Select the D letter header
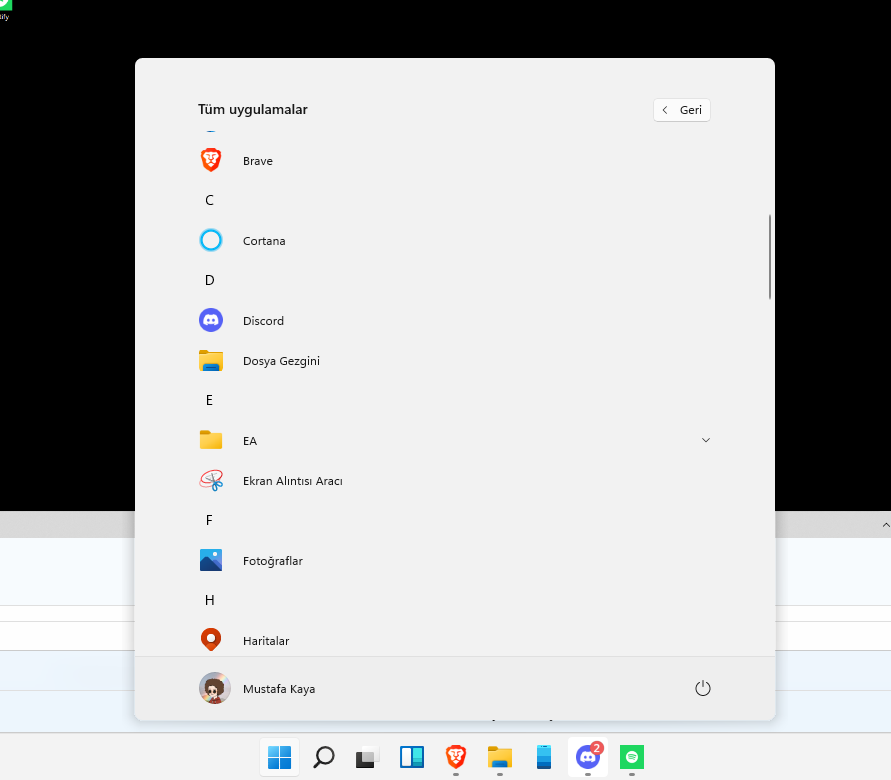 click(x=210, y=280)
